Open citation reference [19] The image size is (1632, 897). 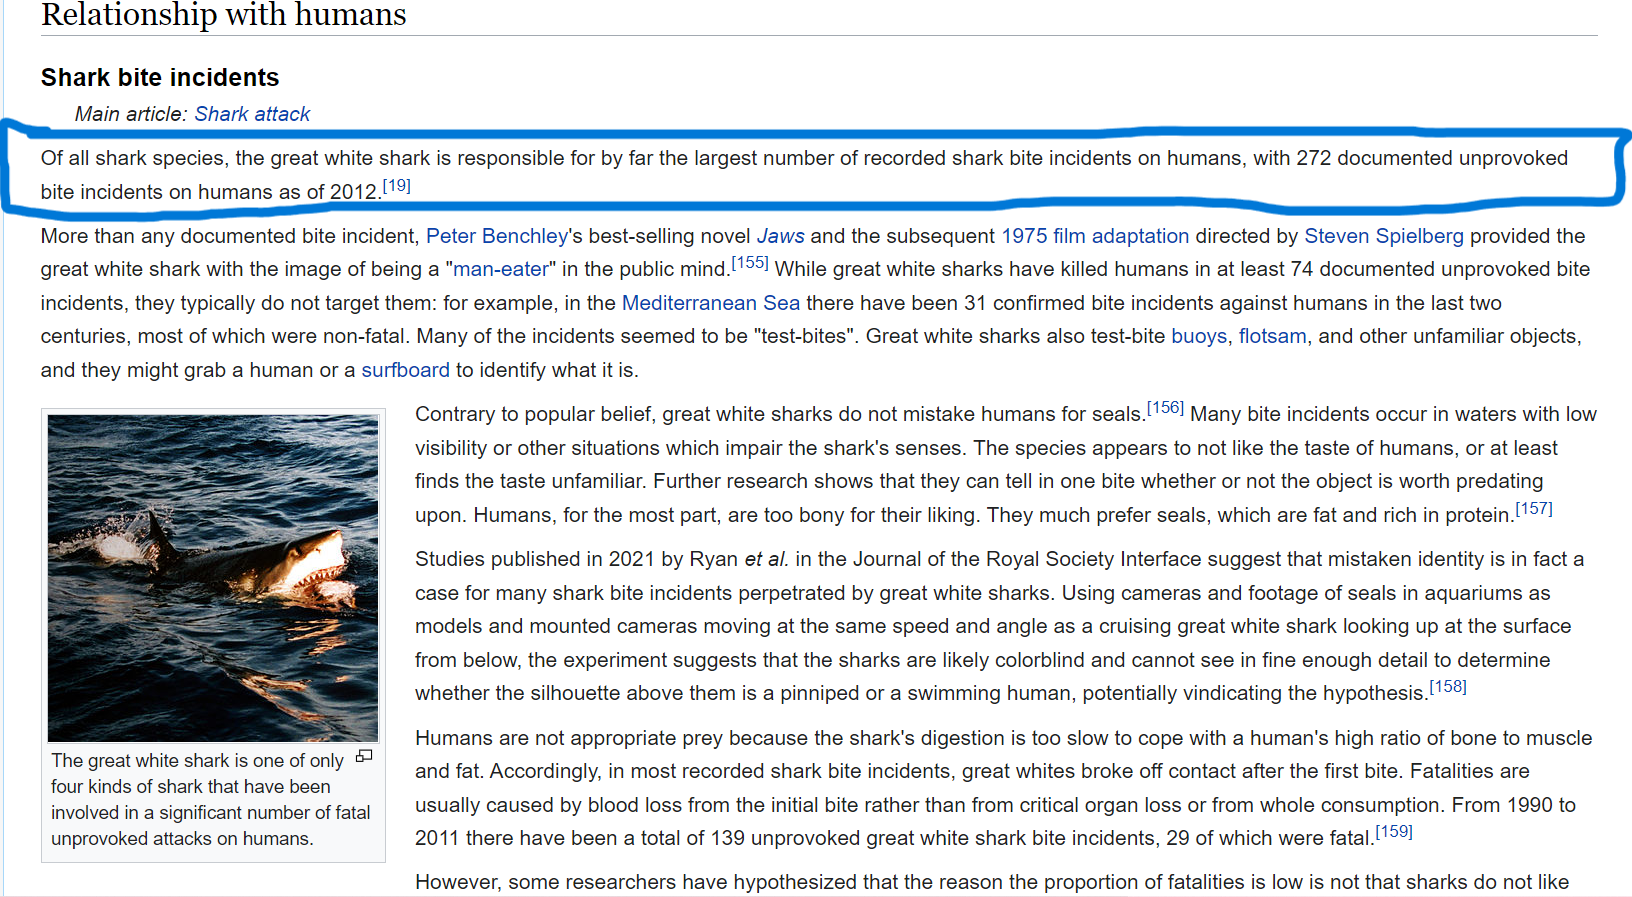(x=396, y=186)
